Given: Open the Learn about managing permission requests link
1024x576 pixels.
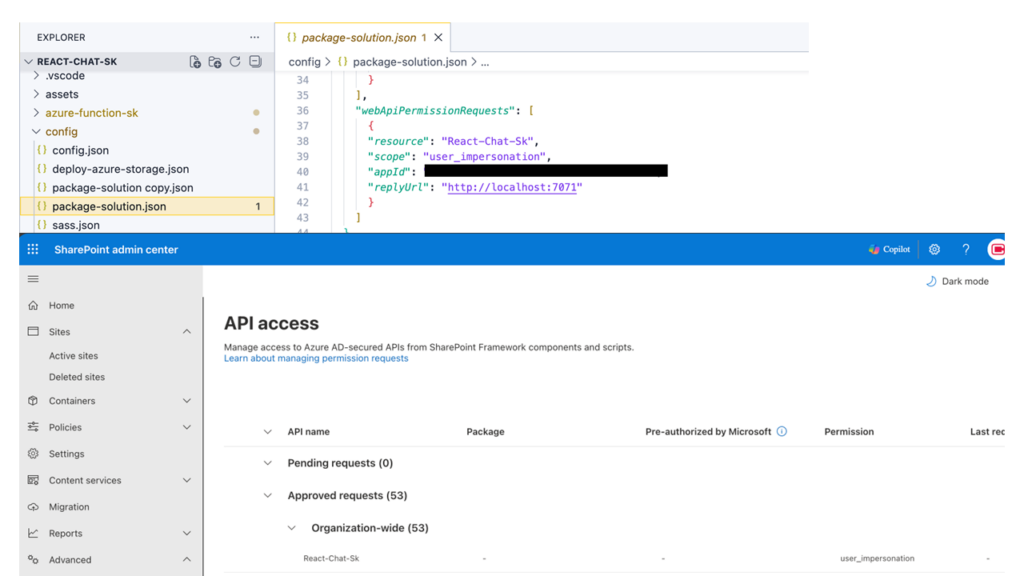Looking at the screenshot, I should point(316,358).
